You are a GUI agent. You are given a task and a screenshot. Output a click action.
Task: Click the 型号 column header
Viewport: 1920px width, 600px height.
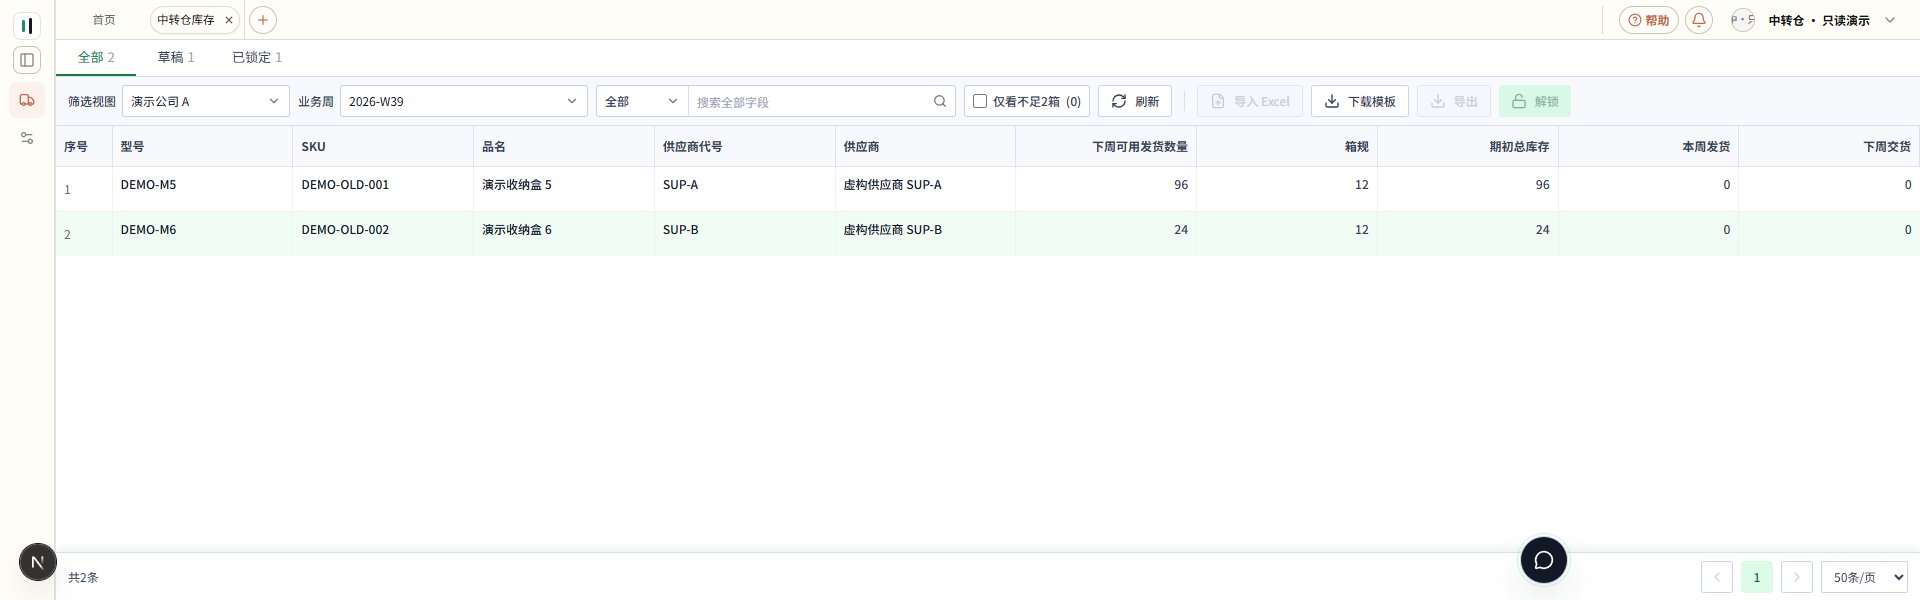[x=202, y=146]
